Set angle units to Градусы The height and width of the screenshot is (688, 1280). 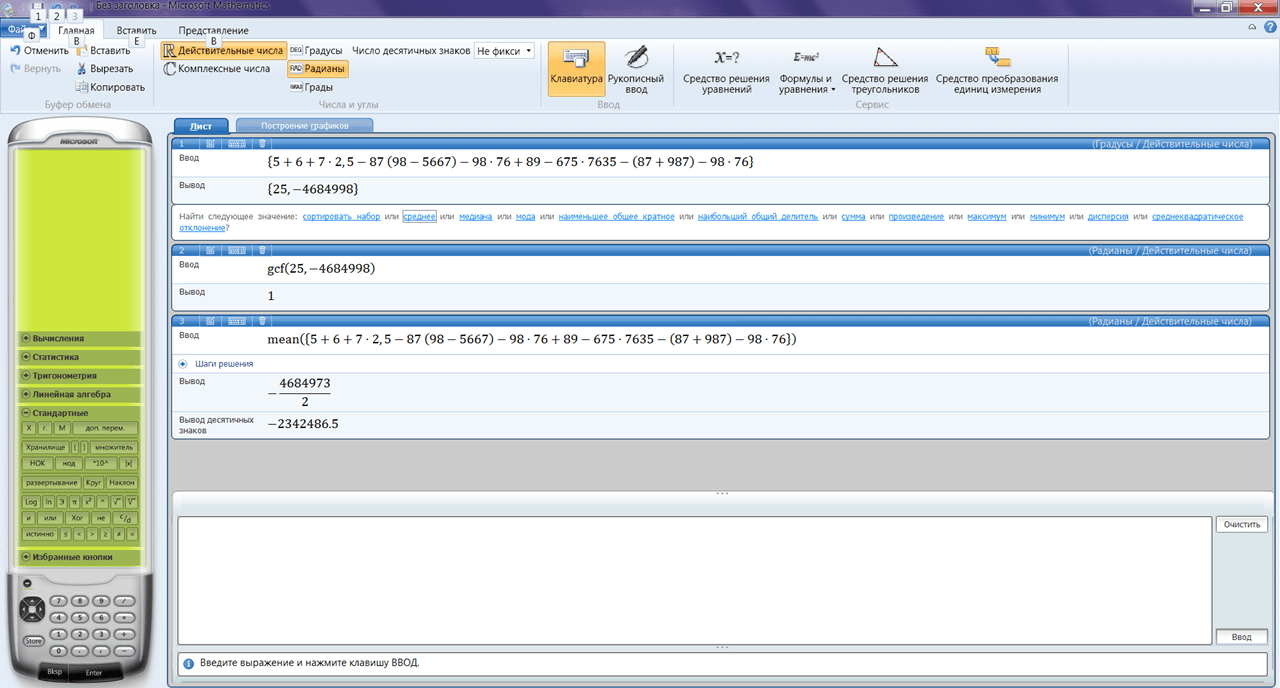tap(316, 50)
